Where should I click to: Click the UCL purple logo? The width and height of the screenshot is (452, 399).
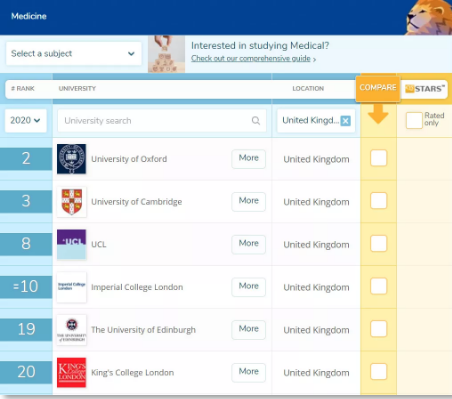(x=71, y=244)
